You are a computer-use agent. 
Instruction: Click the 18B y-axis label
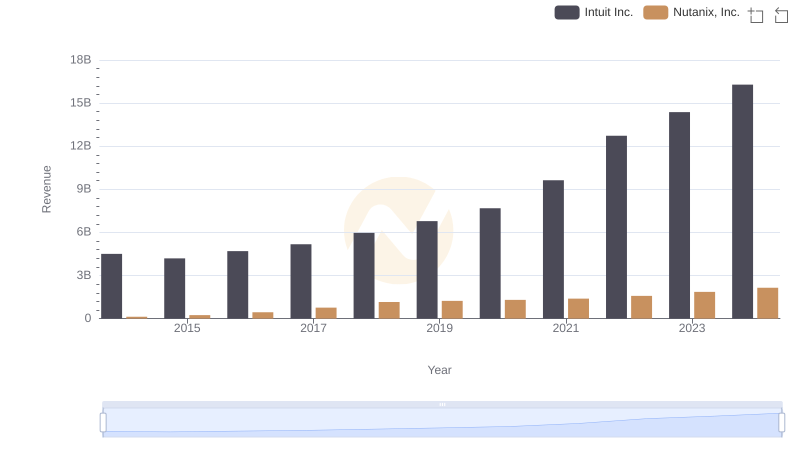pyautogui.click(x=81, y=60)
